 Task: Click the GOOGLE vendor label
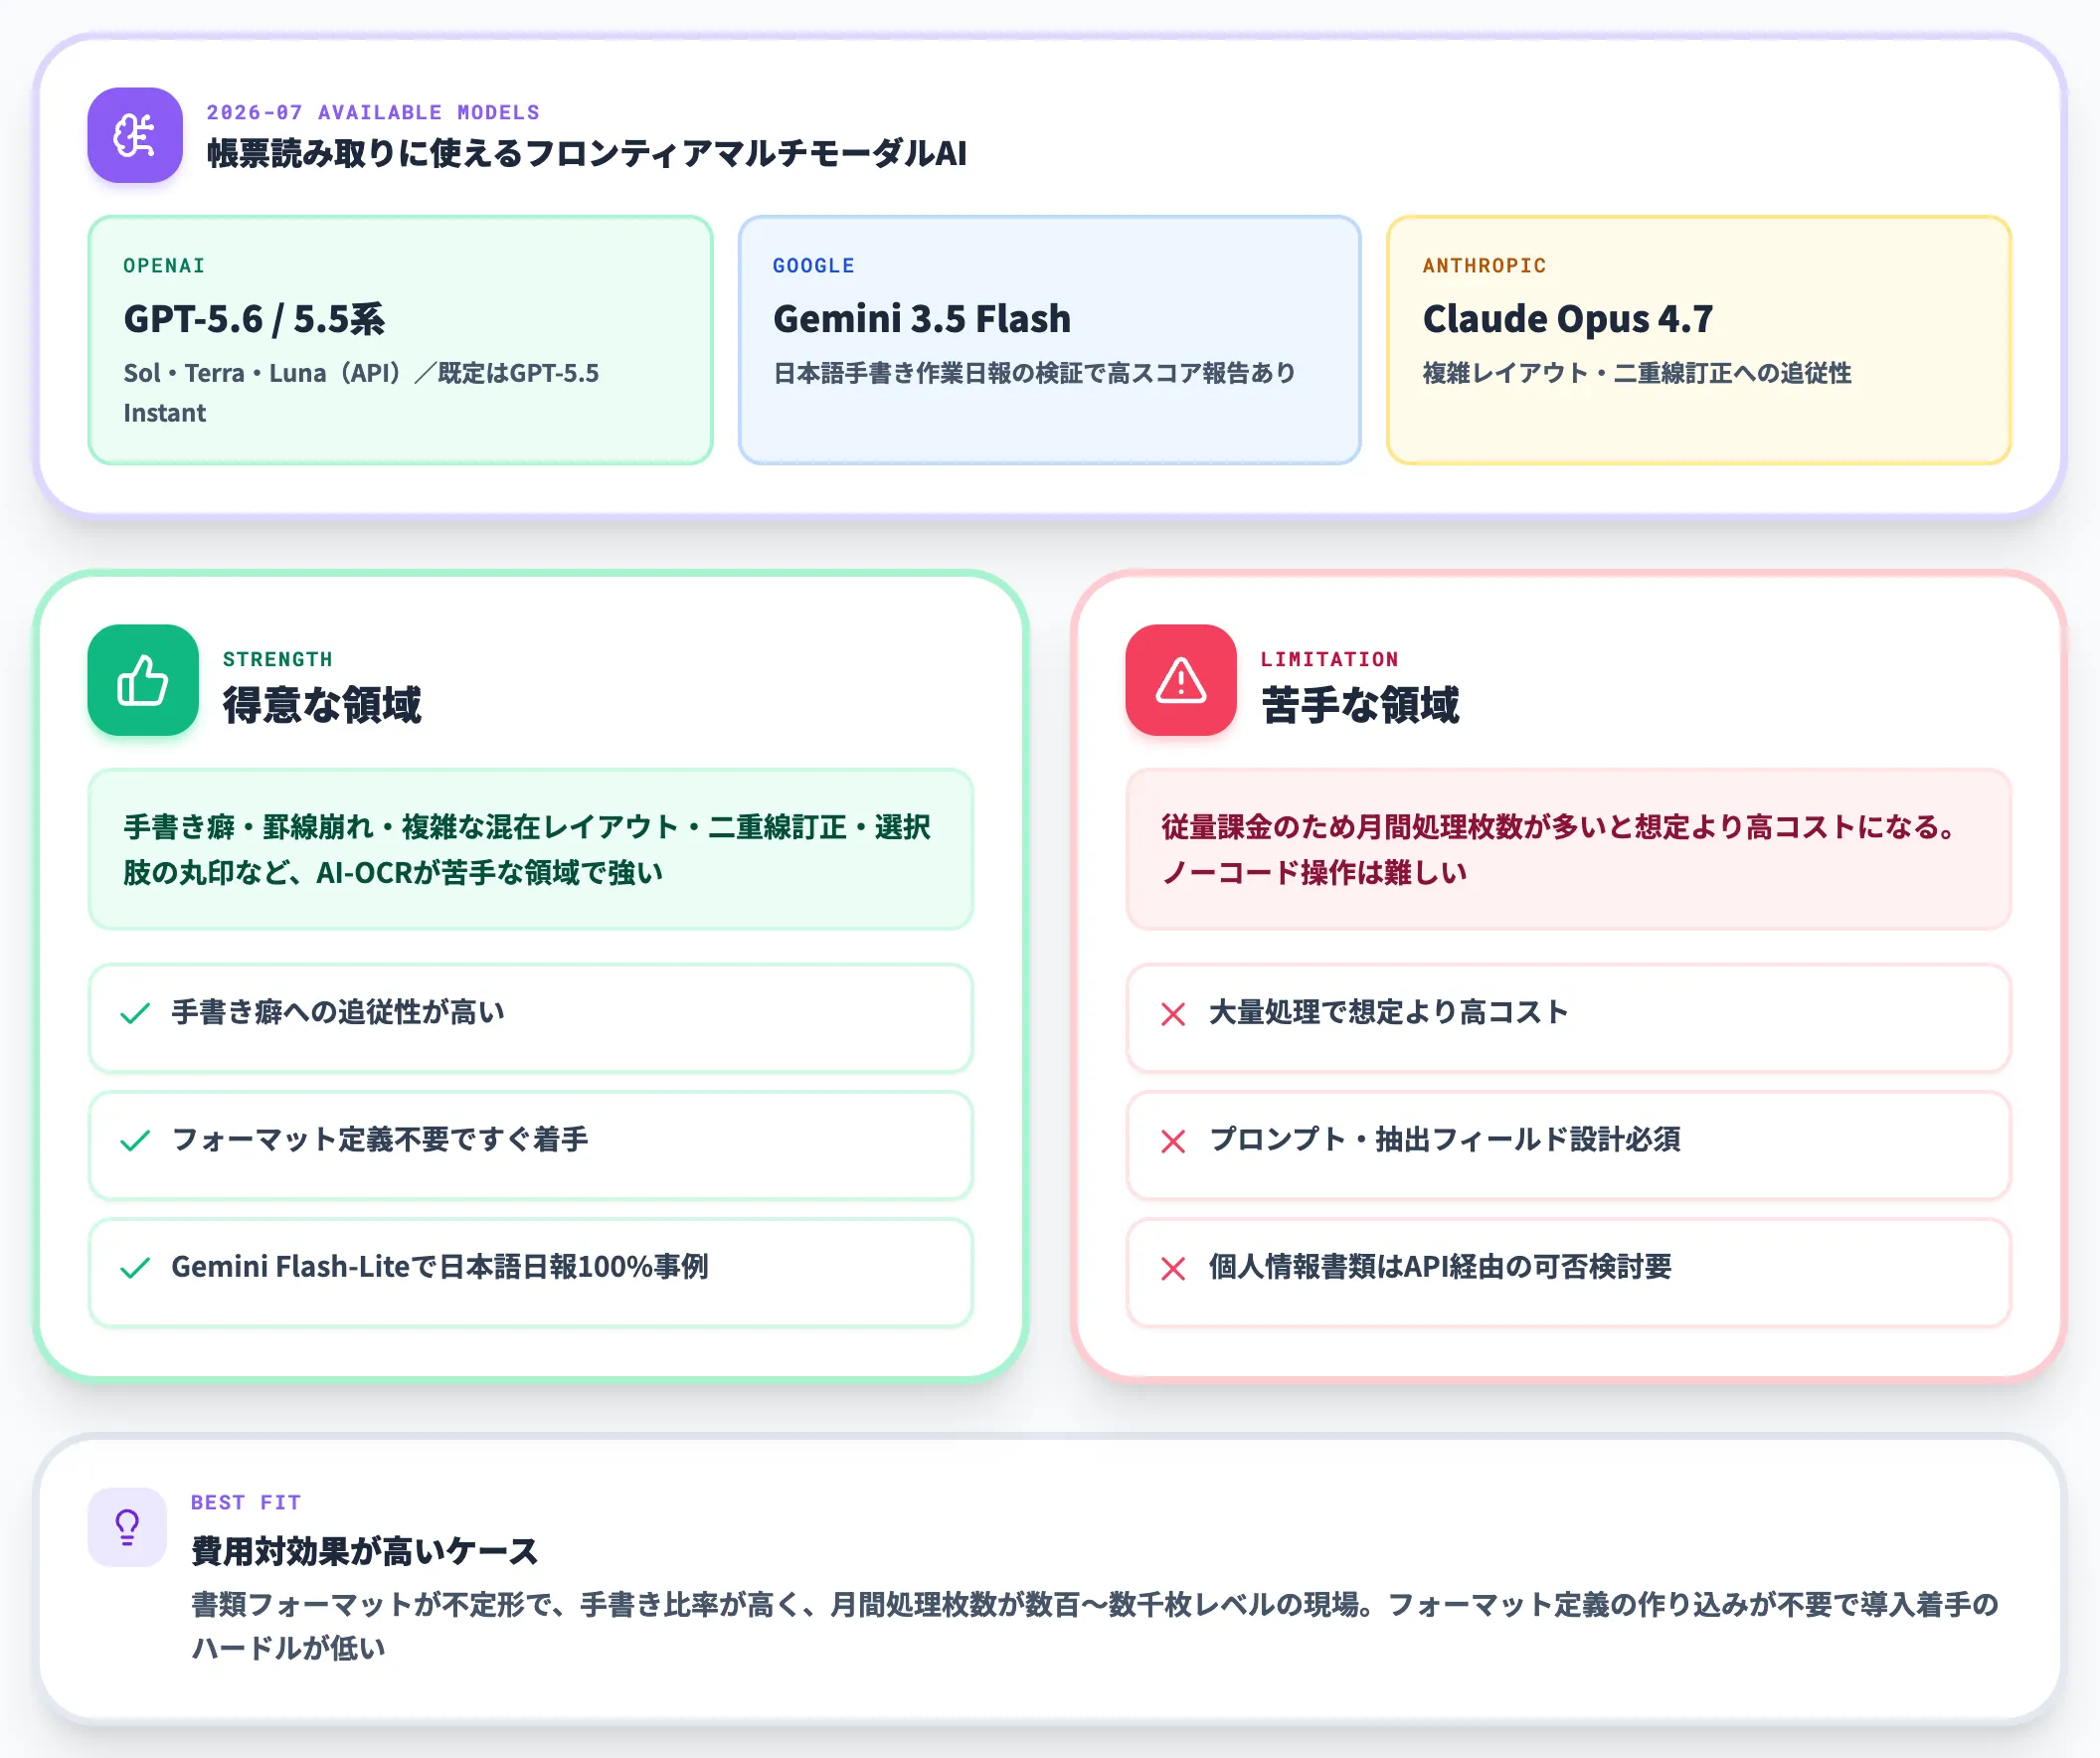click(814, 265)
